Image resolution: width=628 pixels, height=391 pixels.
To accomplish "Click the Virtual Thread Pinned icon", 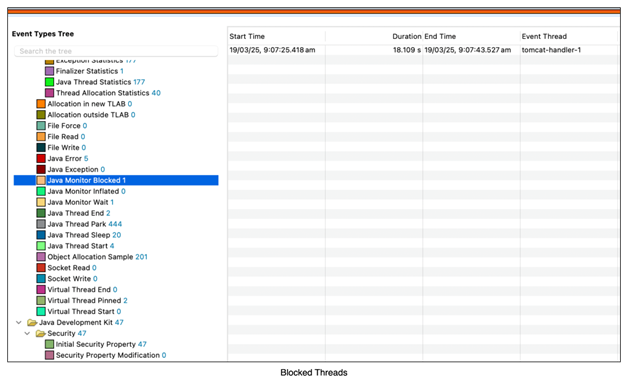I will (x=41, y=300).
